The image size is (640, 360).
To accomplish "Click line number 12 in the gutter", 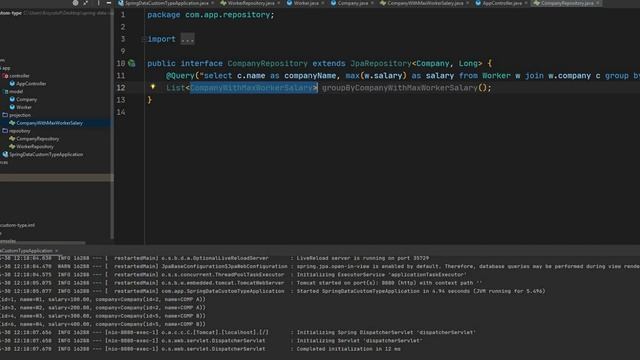I will point(121,88).
